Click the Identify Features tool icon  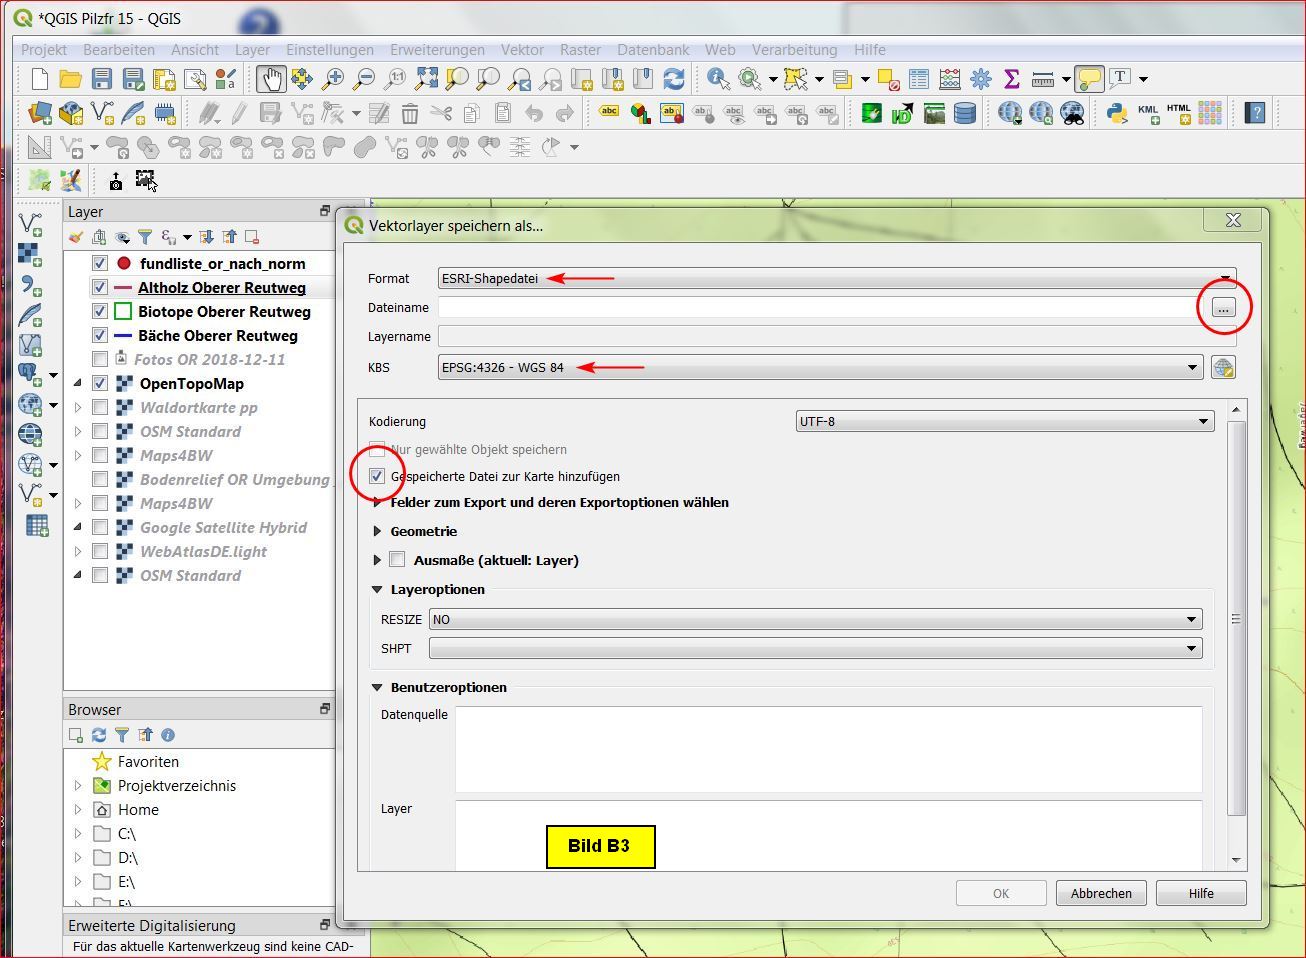717,79
